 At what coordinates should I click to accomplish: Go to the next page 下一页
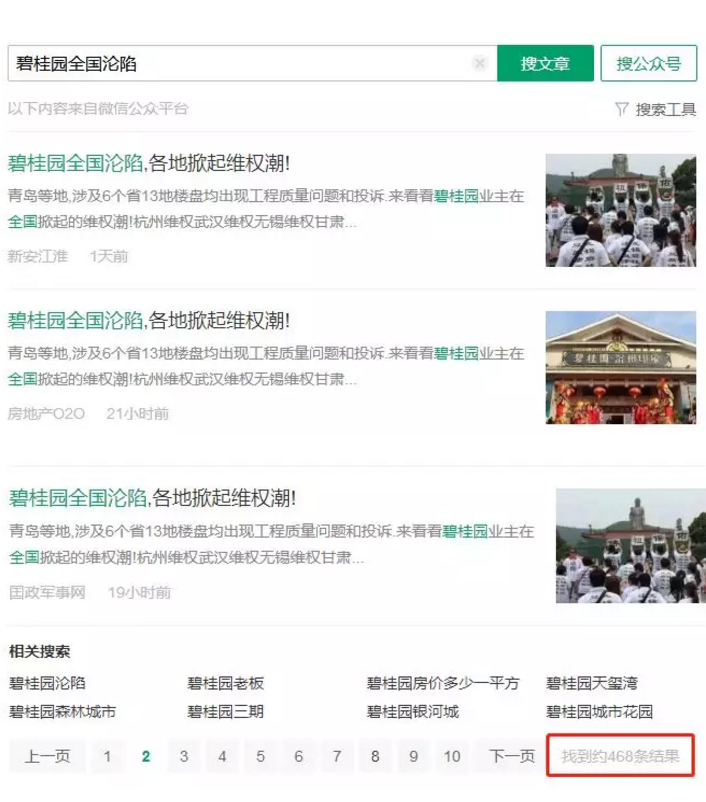coord(511,756)
